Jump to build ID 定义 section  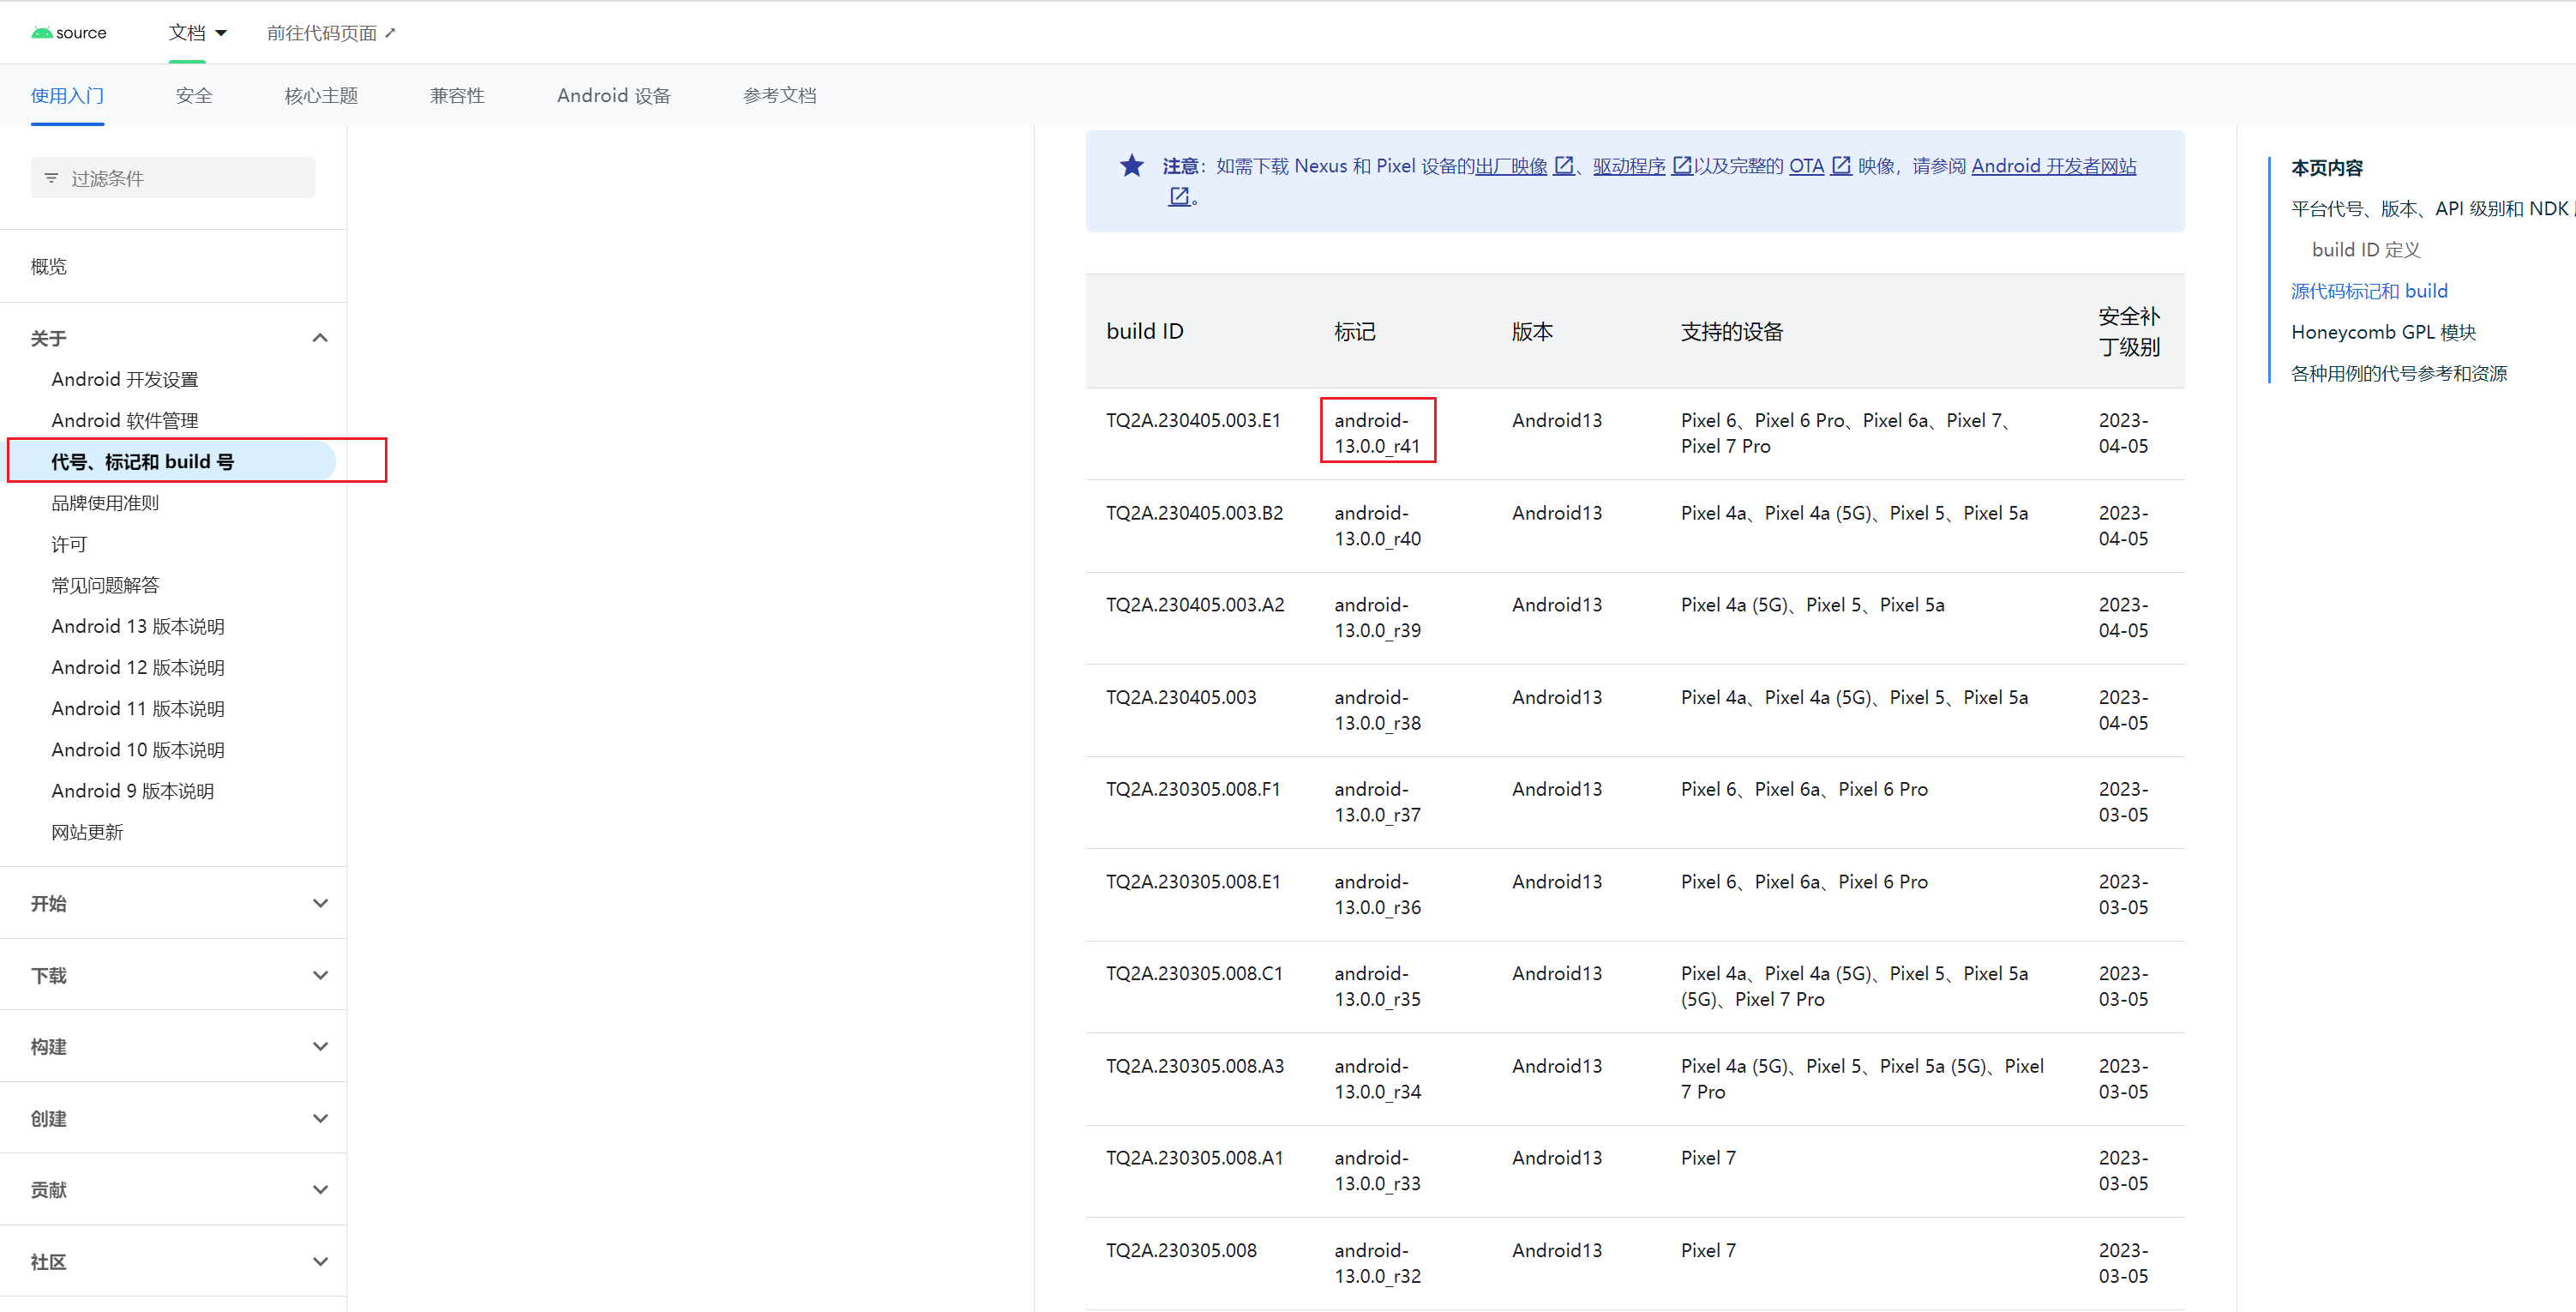pos(2366,250)
